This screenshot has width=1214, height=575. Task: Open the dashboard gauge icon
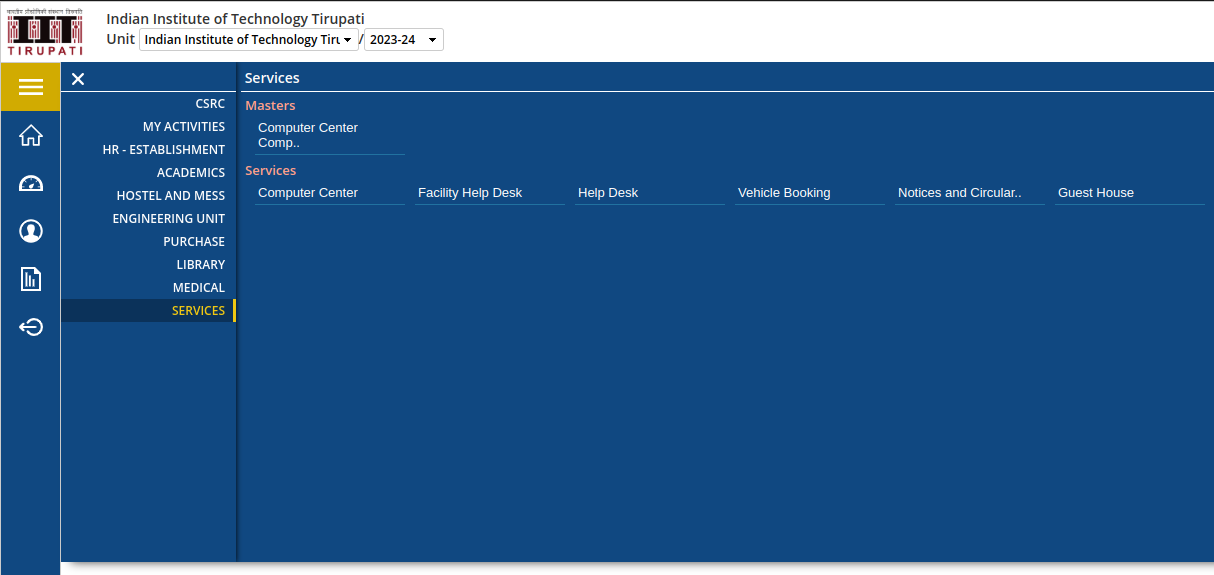pos(31,183)
